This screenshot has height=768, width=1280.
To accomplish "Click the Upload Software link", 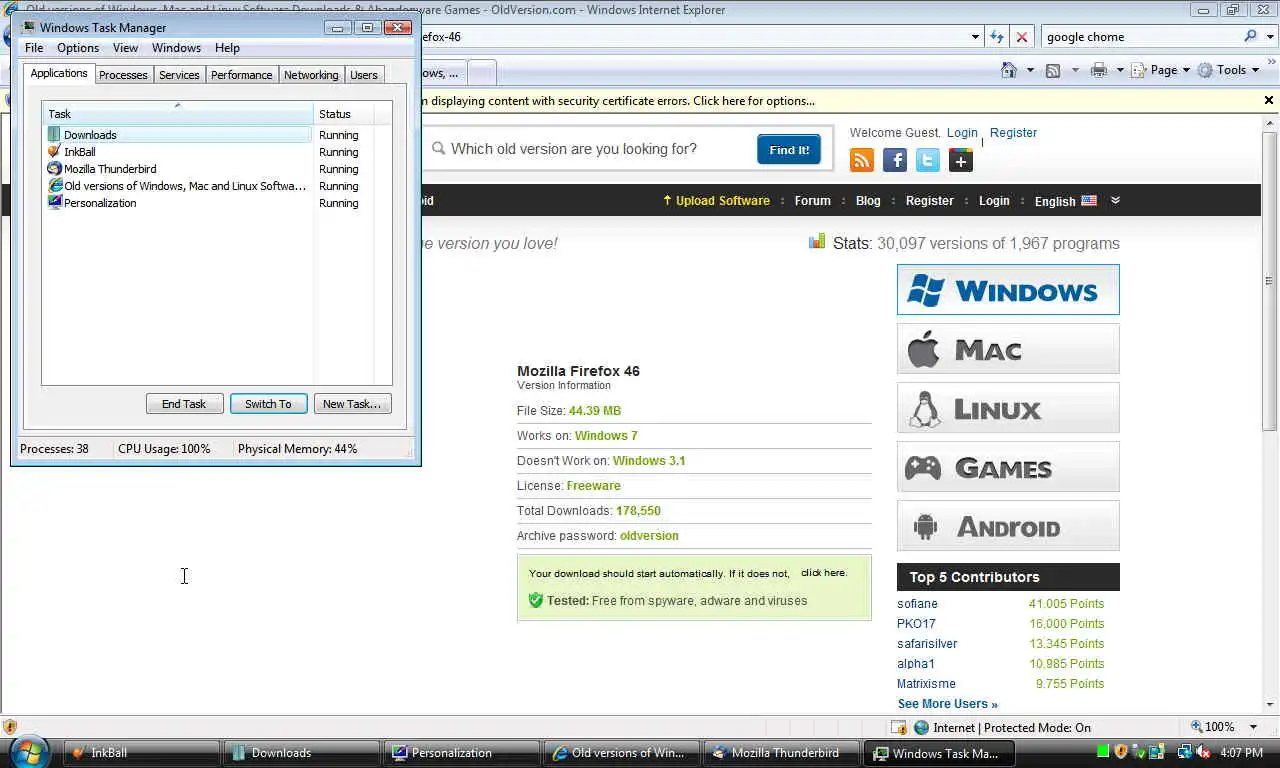I will point(716,200).
